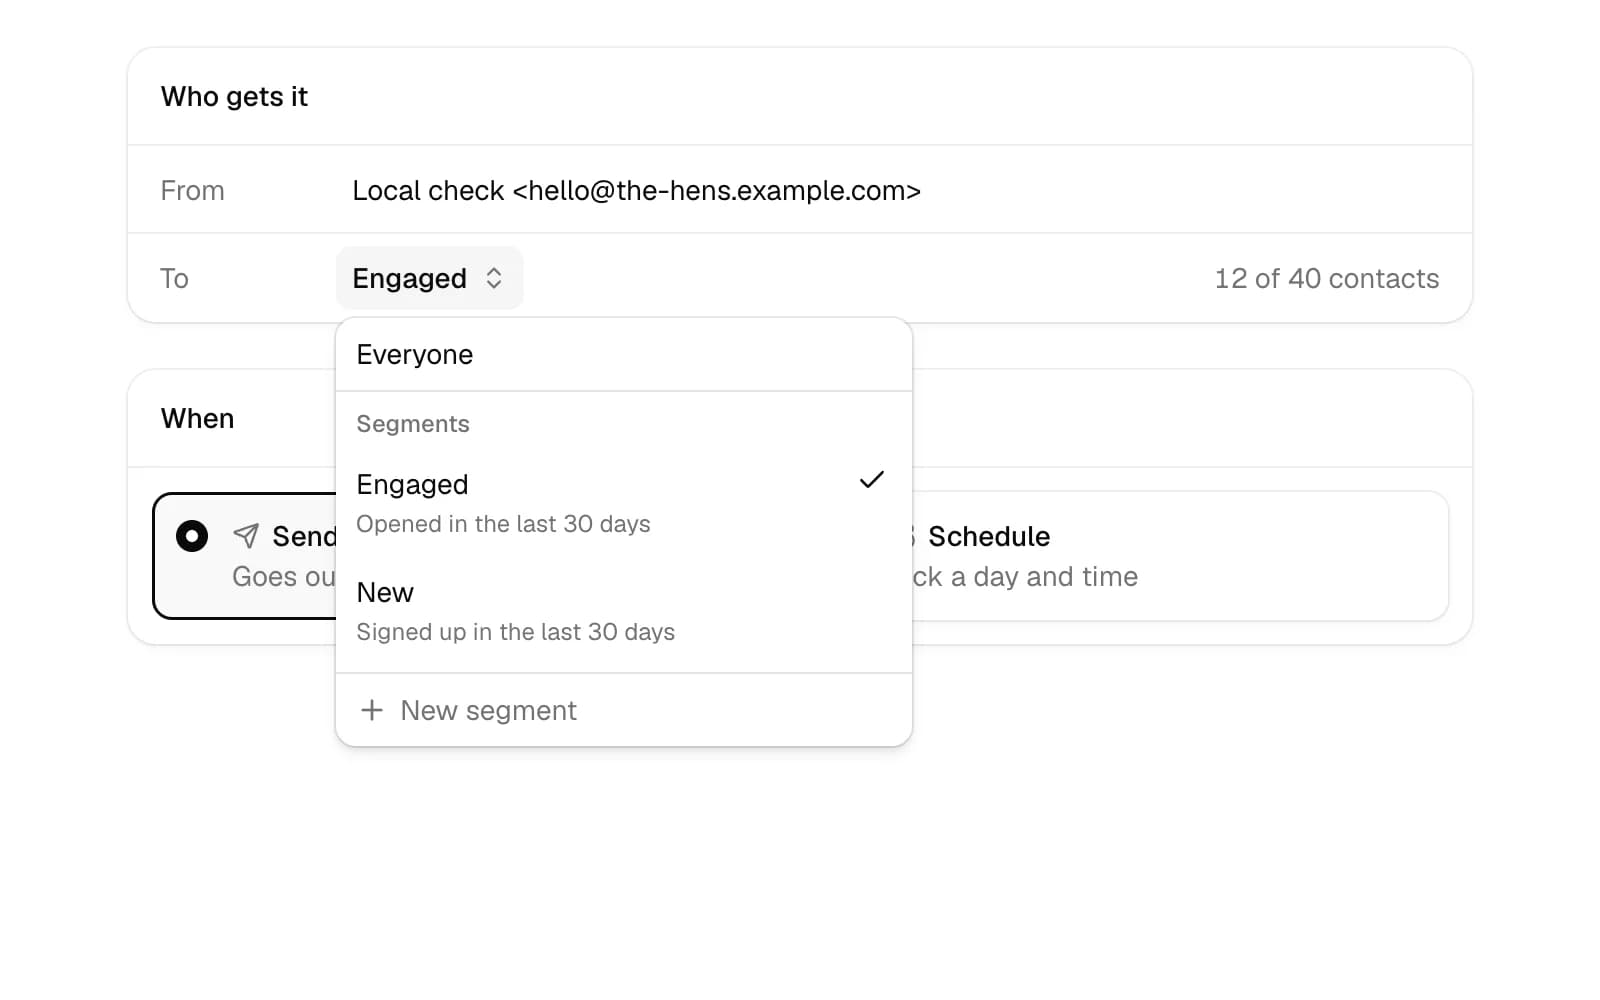Click the When section heading
The height and width of the screenshot is (1000, 1600).
point(197,418)
